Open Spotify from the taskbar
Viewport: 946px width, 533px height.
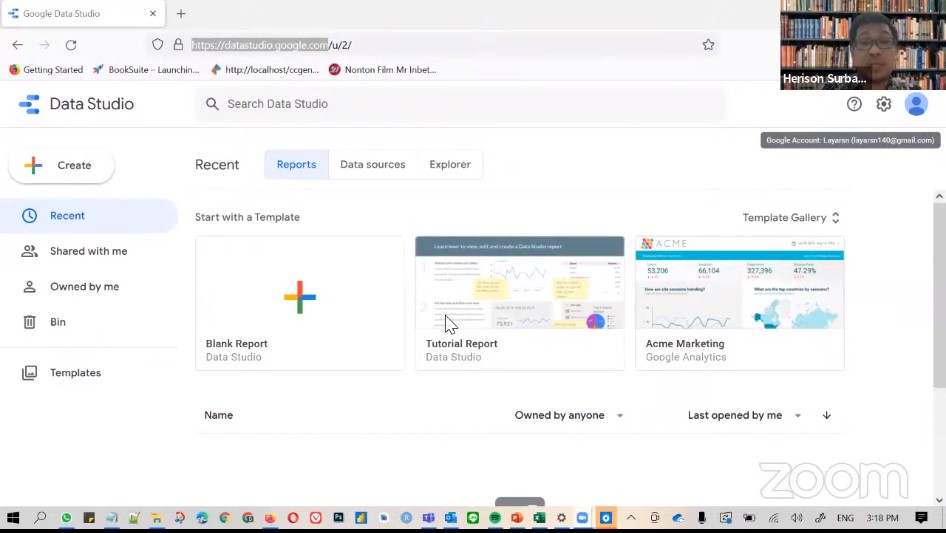click(495, 518)
